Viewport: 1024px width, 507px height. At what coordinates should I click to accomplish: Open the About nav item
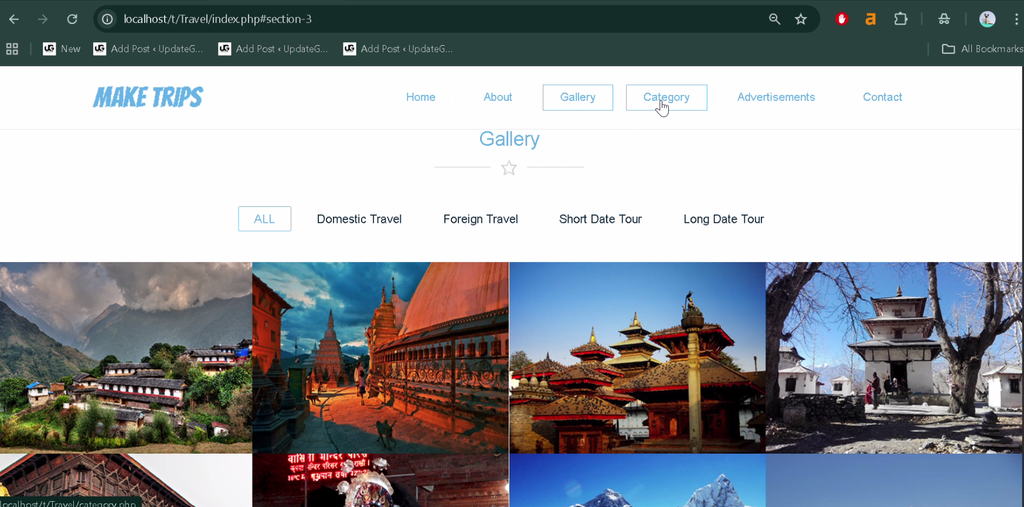point(498,97)
